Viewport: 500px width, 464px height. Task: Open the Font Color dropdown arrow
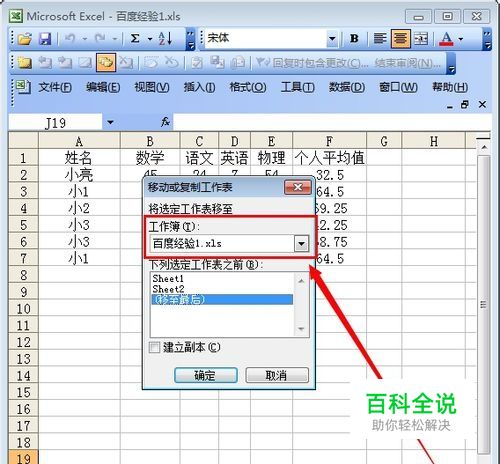[x=461, y=39]
